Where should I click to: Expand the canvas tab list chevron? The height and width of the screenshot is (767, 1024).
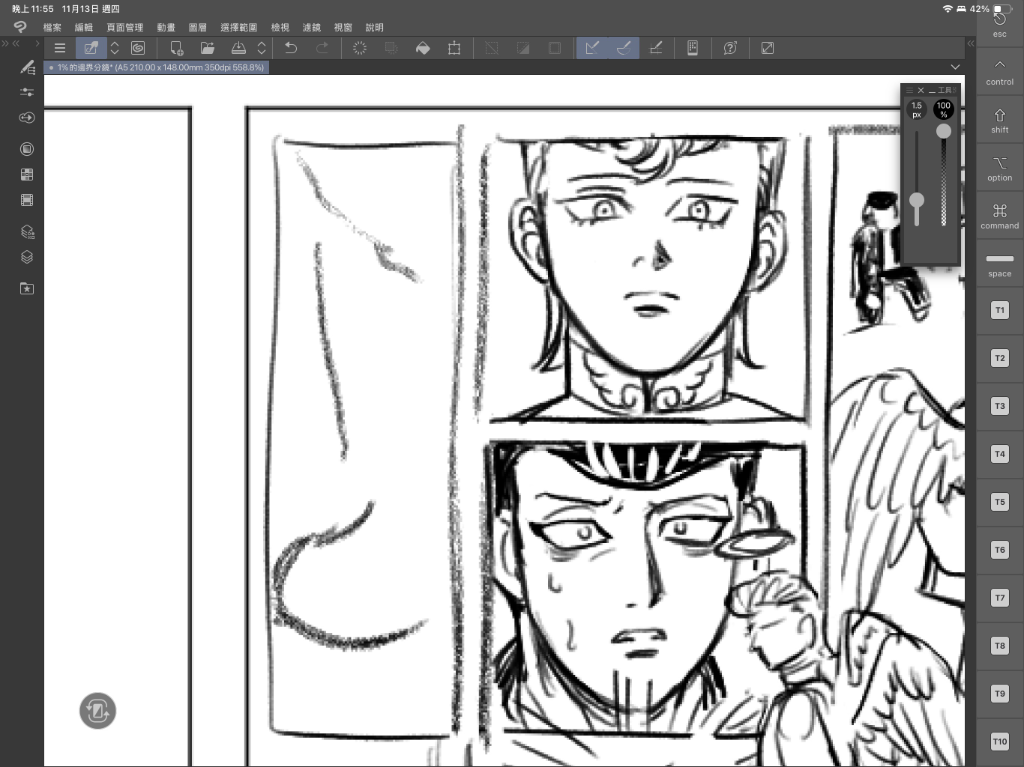coord(955,67)
